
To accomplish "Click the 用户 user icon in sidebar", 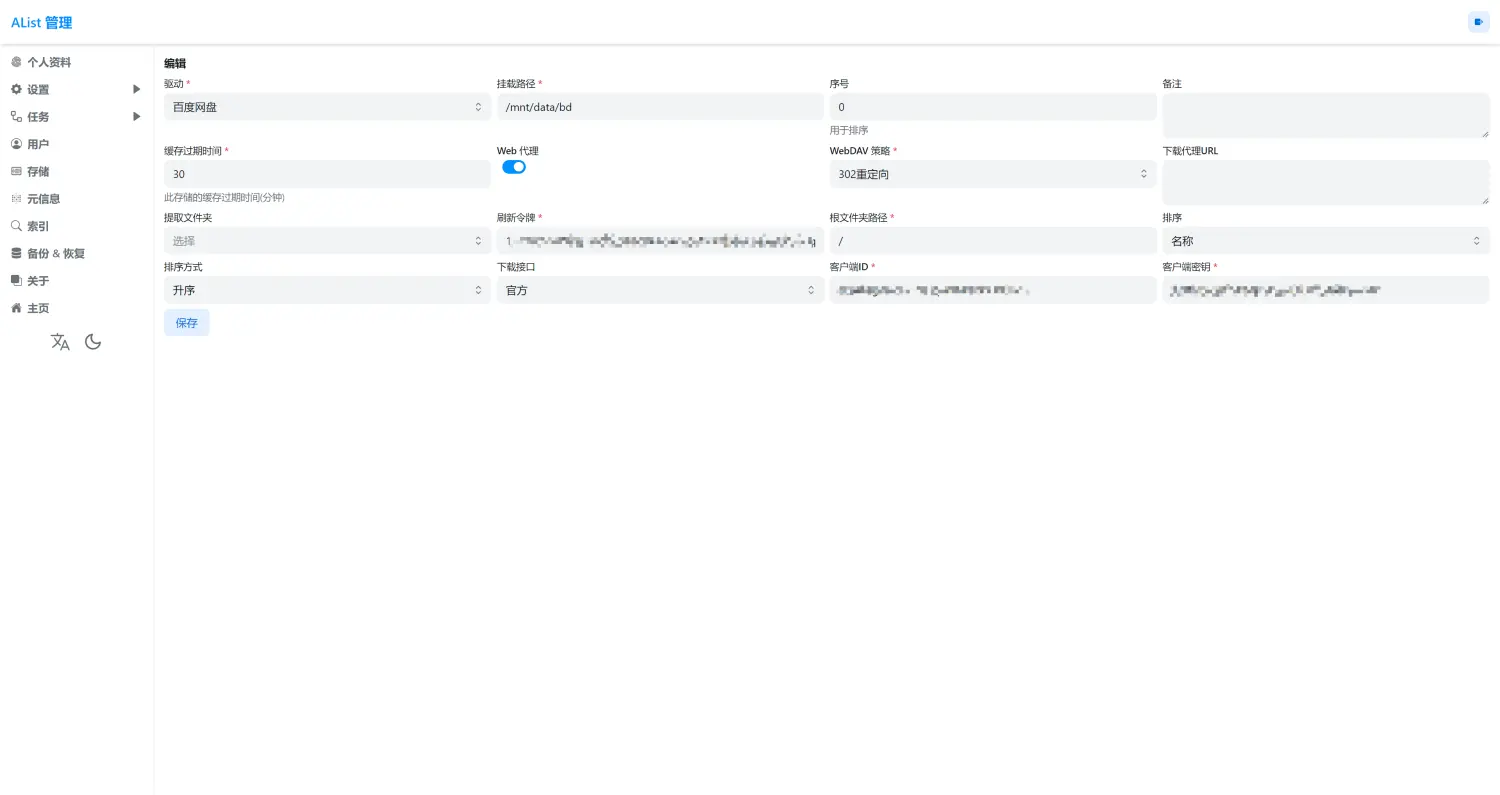I will (16, 144).
